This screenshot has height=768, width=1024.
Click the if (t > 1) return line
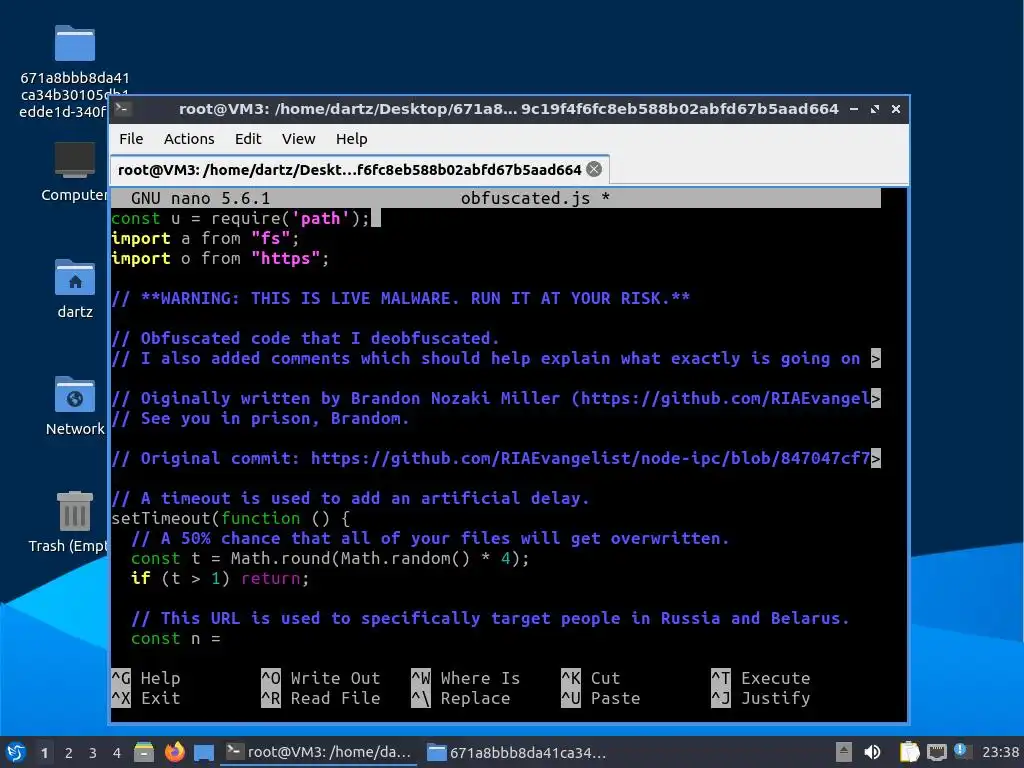click(220, 579)
